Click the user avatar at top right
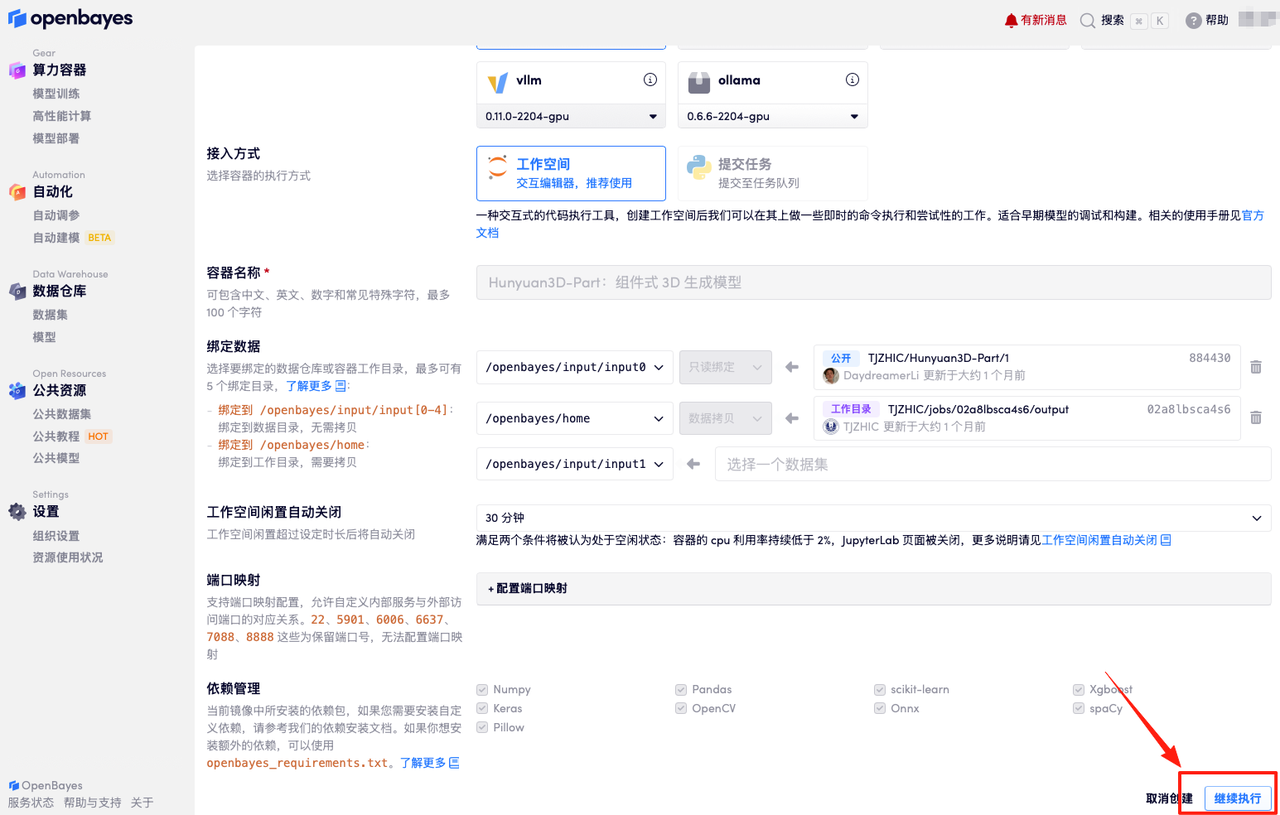The height and width of the screenshot is (815, 1280). point(1256,20)
